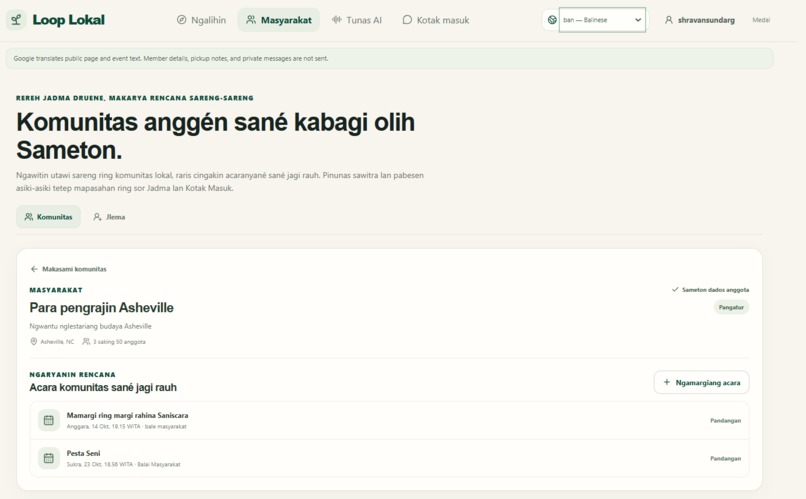Click the Medal link in the header

click(761, 20)
